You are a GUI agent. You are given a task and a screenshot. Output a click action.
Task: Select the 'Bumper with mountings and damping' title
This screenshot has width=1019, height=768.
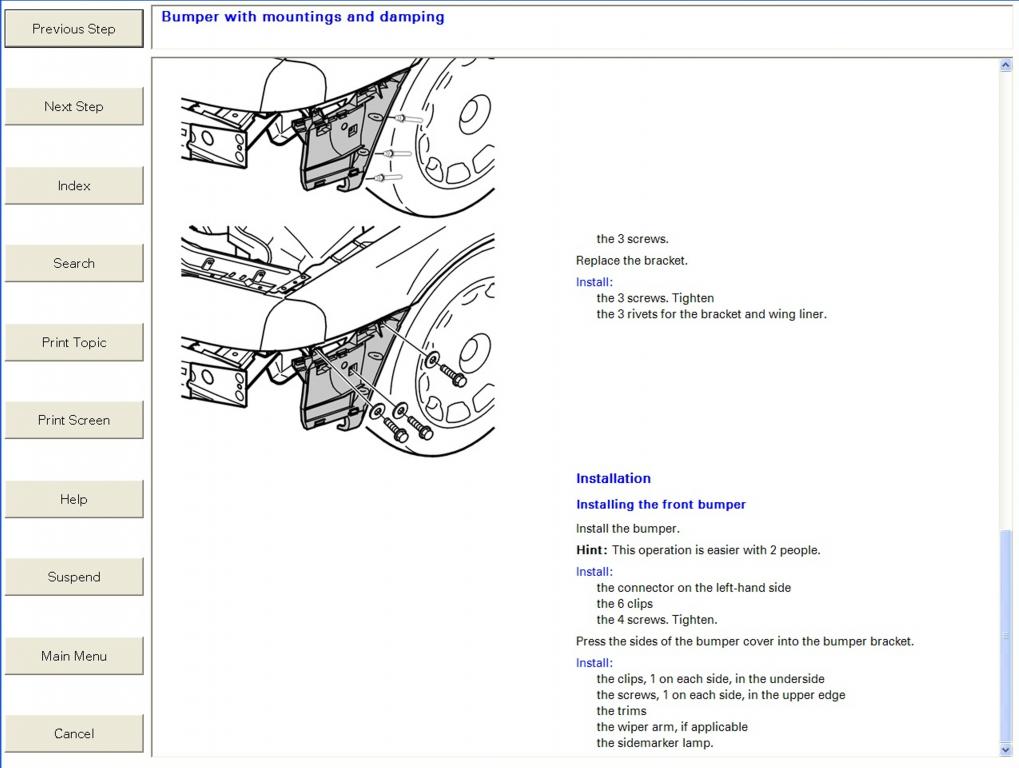303,17
